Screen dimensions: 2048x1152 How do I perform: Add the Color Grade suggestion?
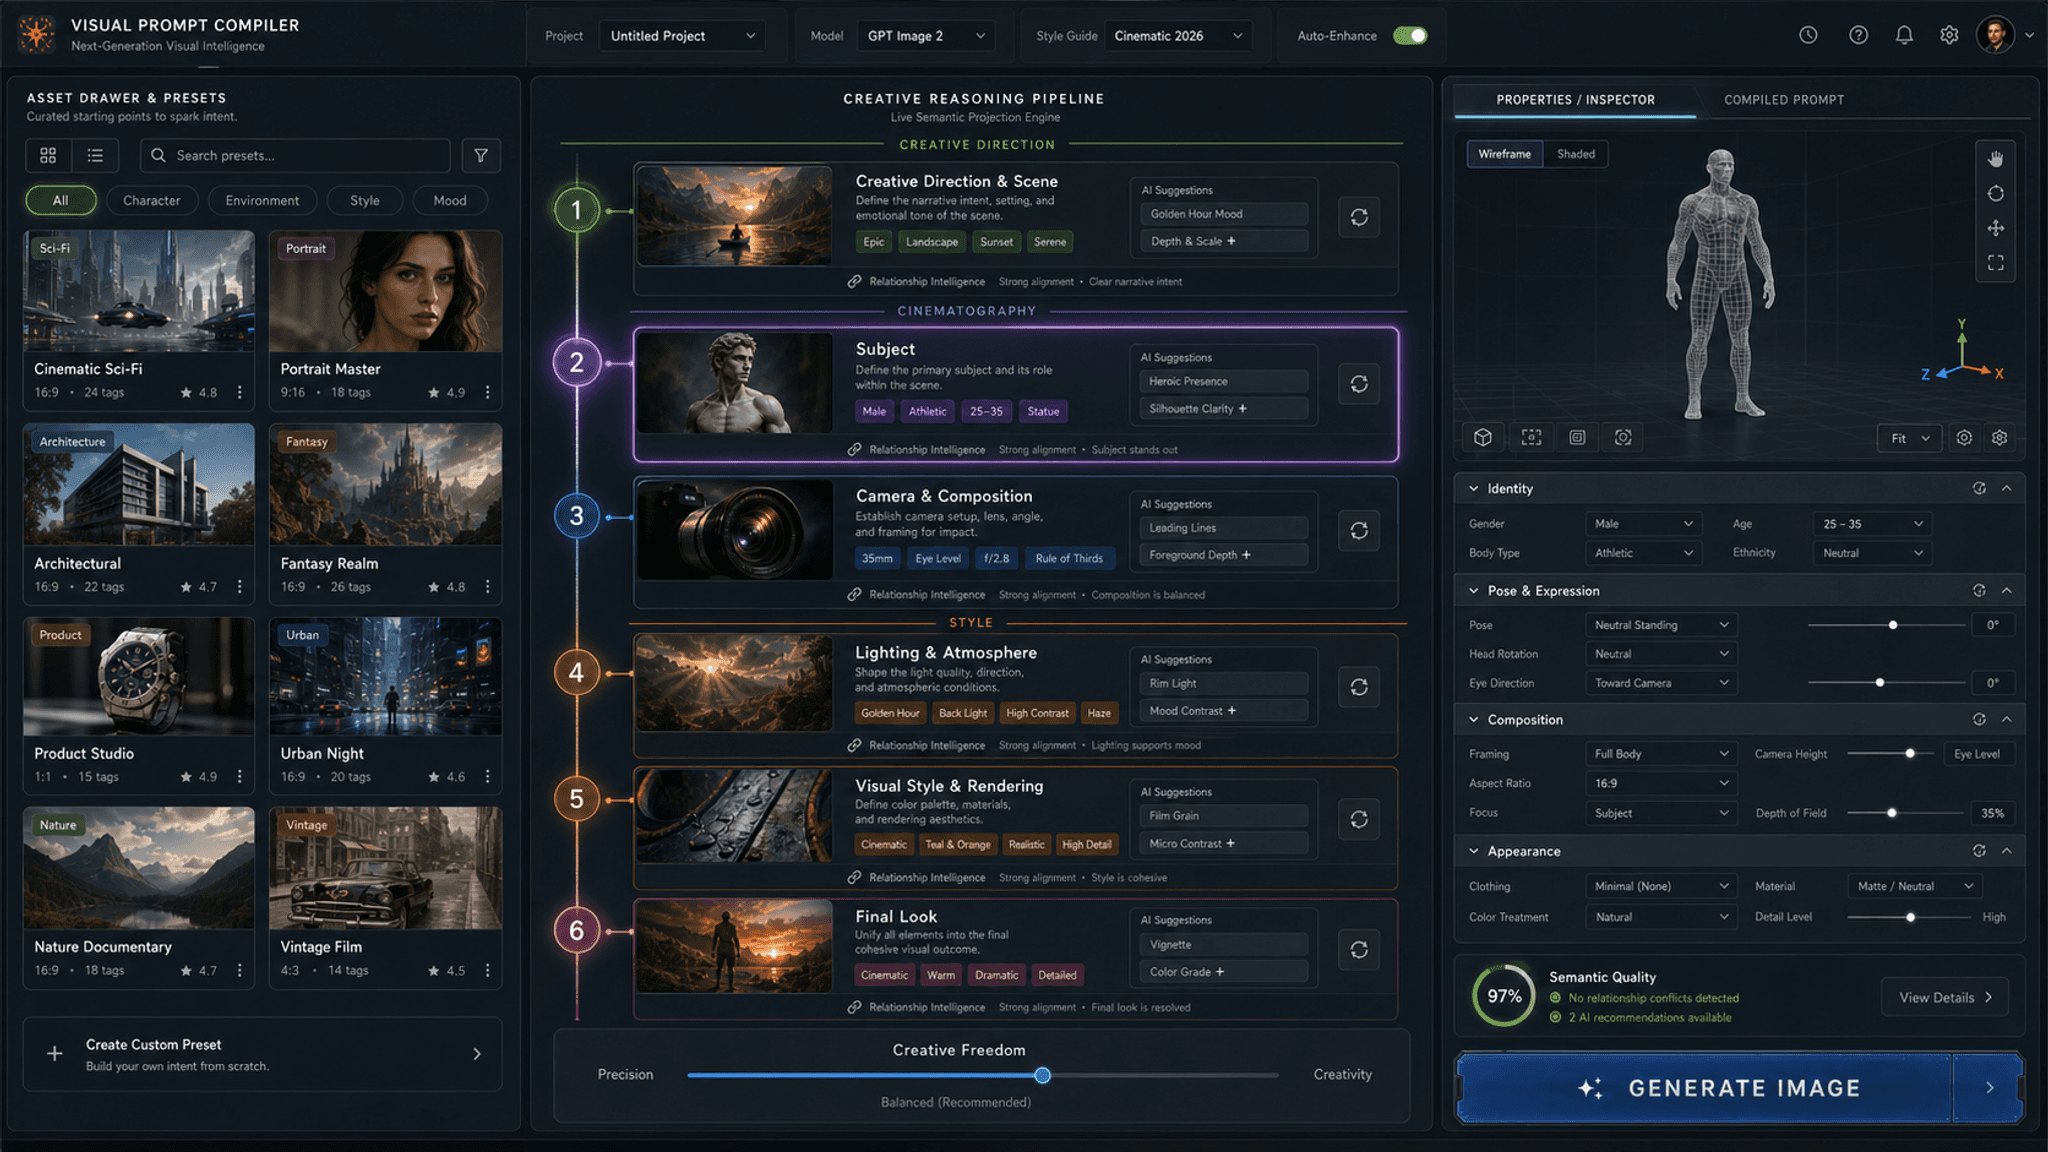(1223, 972)
